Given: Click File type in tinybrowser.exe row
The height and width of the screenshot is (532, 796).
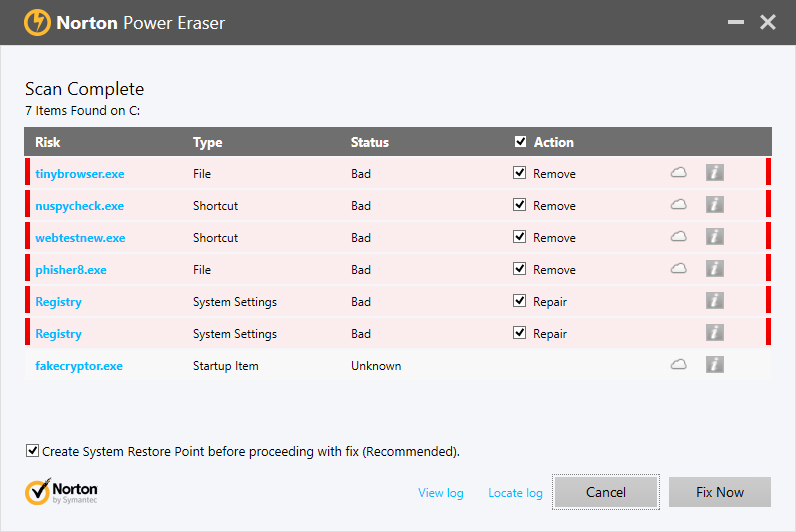Looking at the screenshot, I should click(202, 174).
